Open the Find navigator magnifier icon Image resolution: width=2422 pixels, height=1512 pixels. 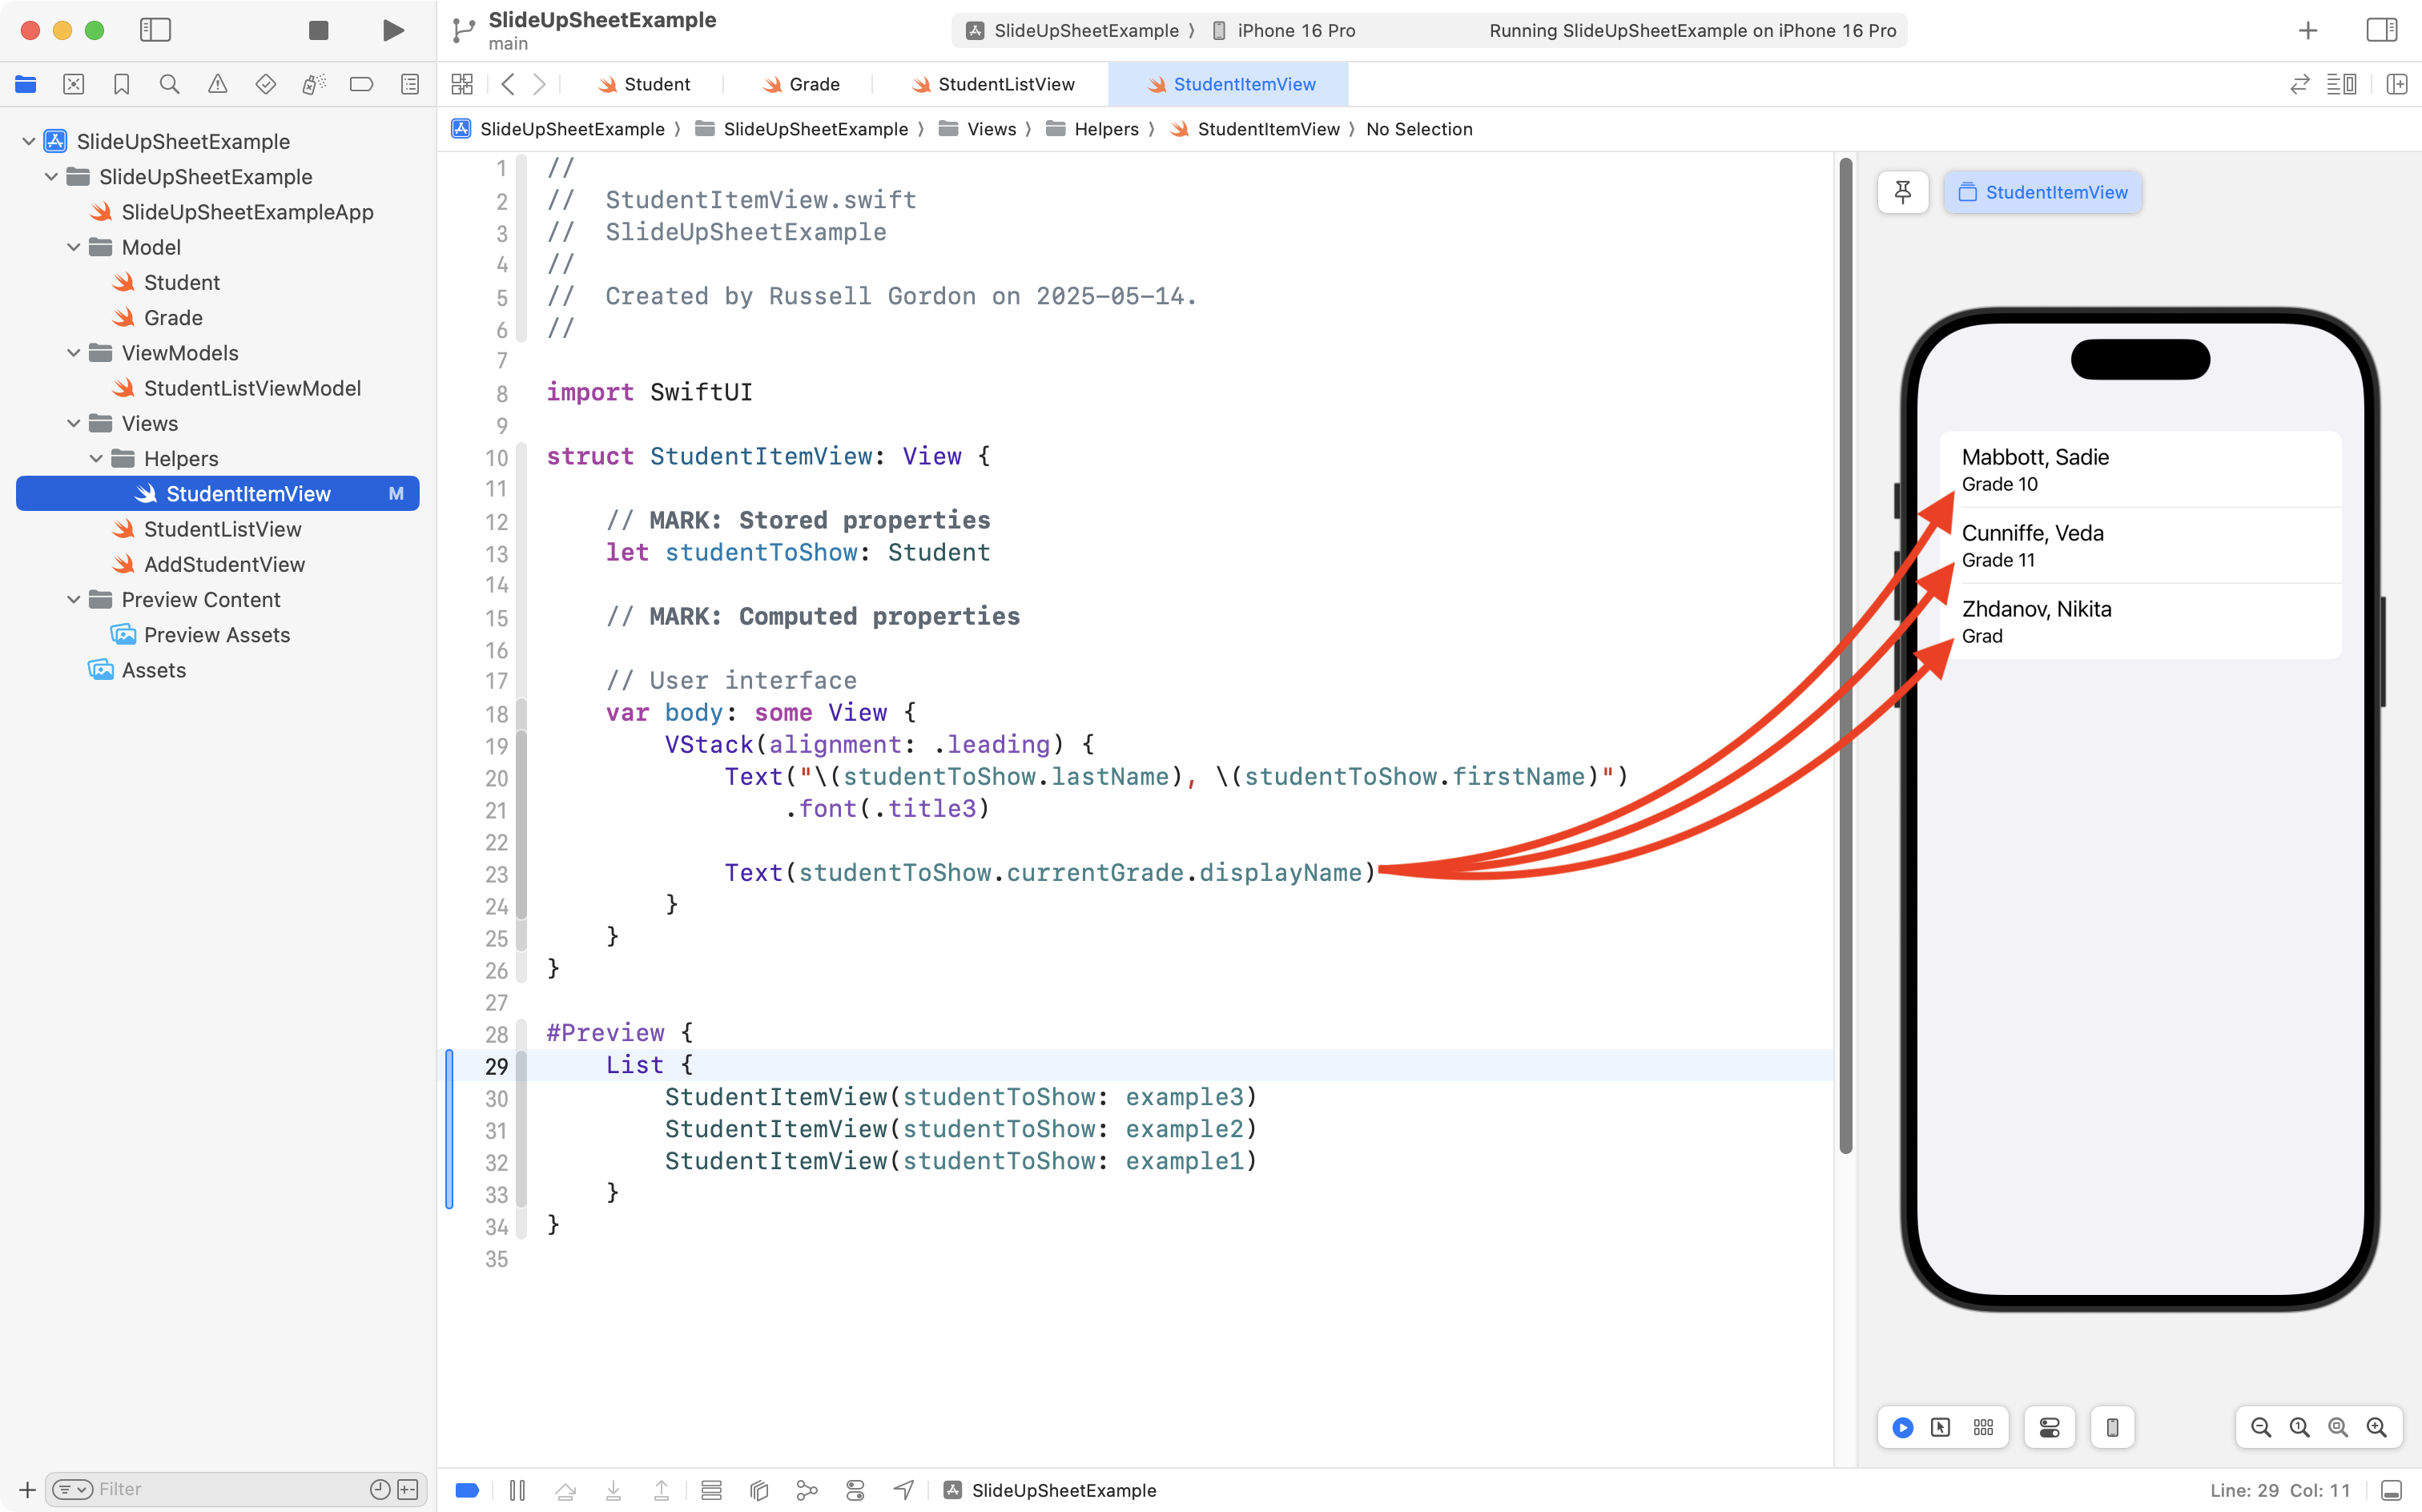point(169,85)
